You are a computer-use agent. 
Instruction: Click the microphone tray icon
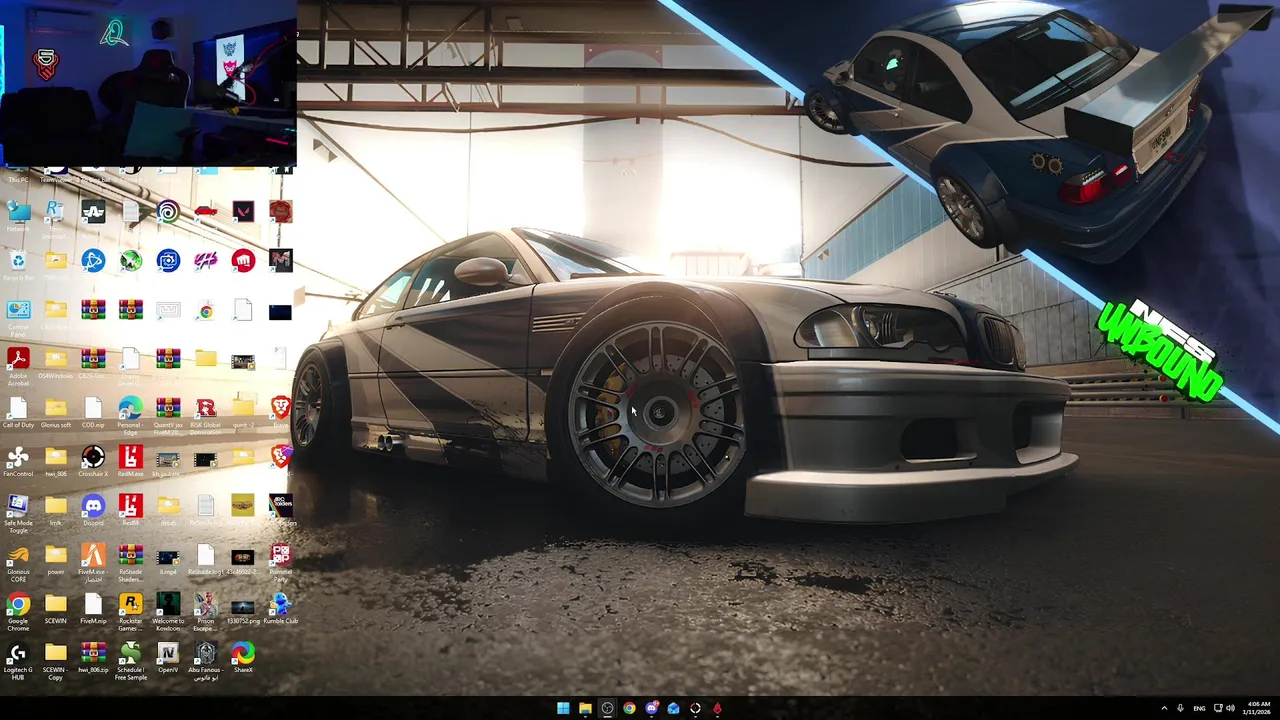coord(1180,708)
